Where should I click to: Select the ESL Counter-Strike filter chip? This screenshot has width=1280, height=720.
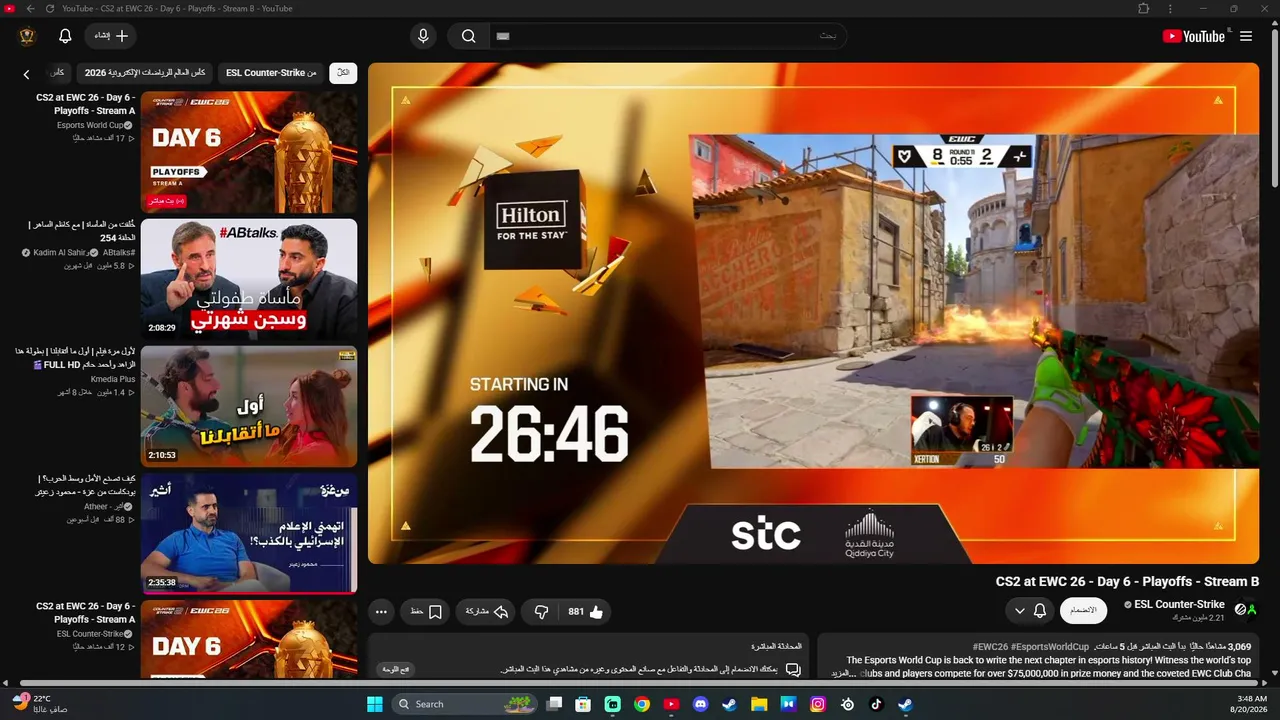(x=271, y=73)
